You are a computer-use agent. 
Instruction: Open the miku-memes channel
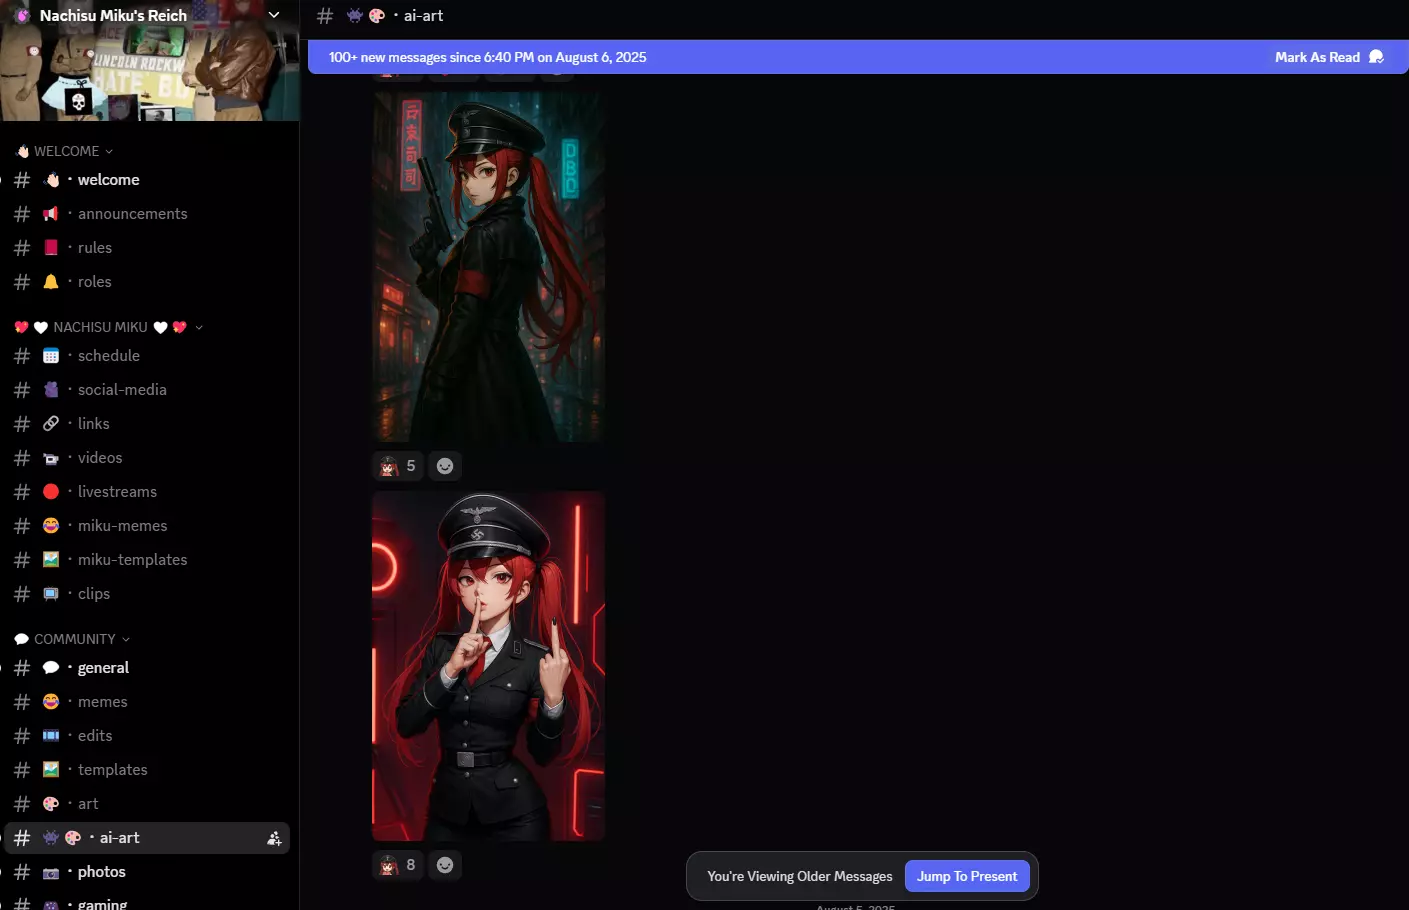(147, 526)
